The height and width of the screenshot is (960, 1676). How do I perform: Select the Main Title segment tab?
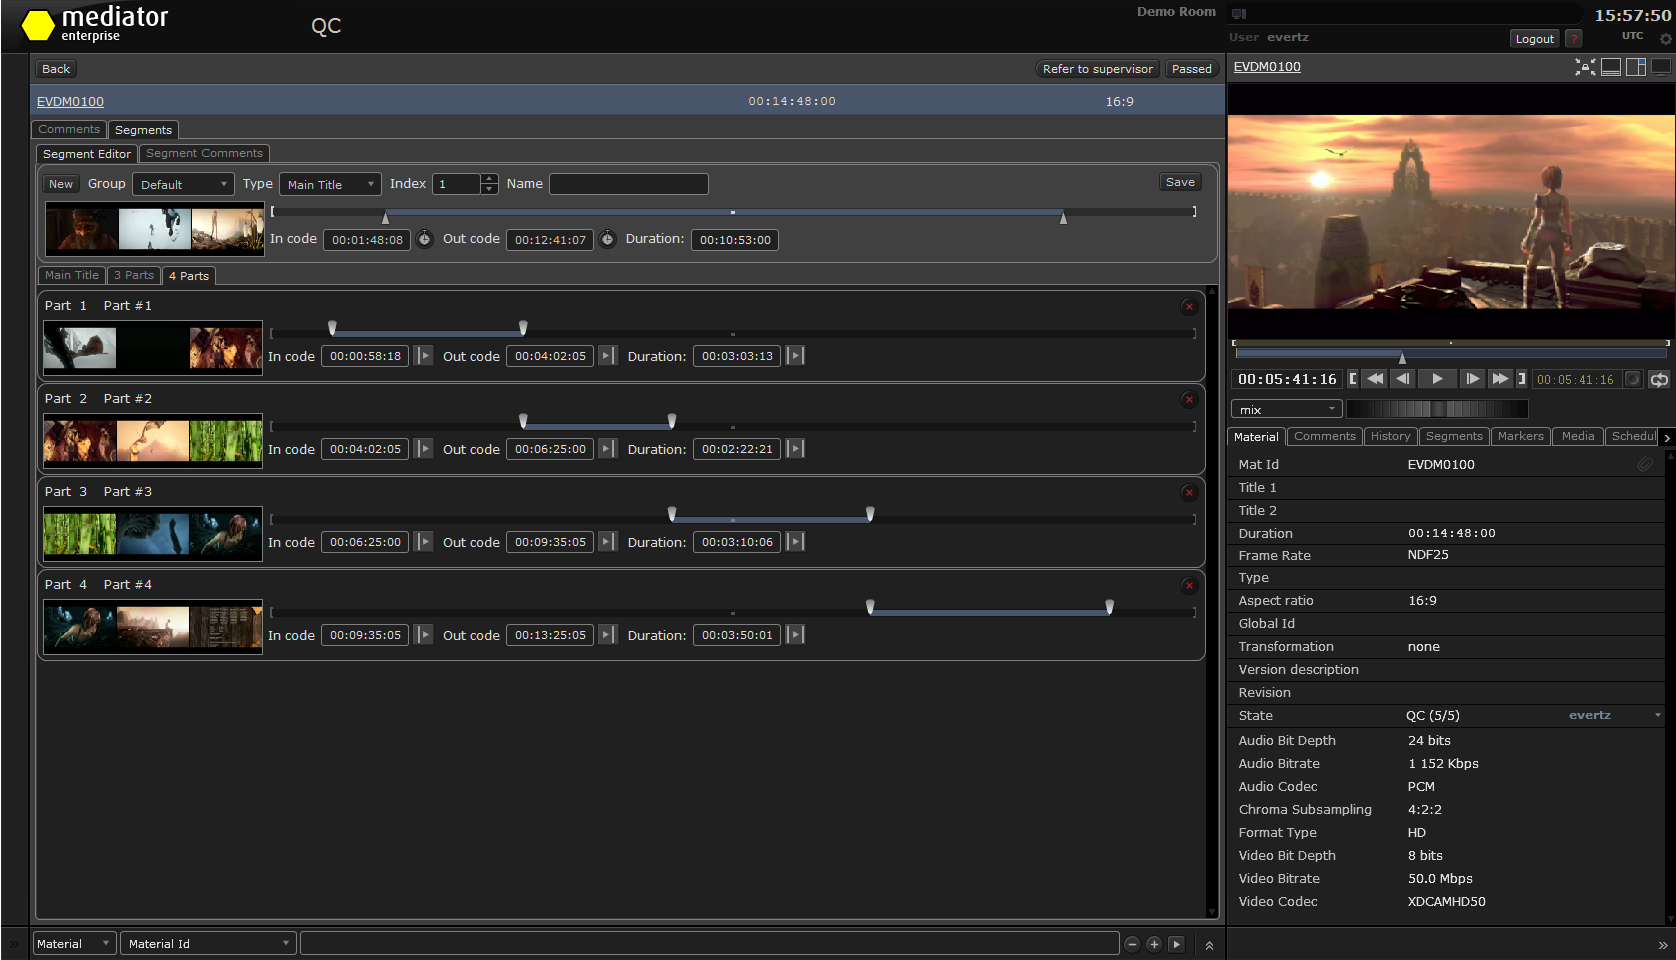72,276
